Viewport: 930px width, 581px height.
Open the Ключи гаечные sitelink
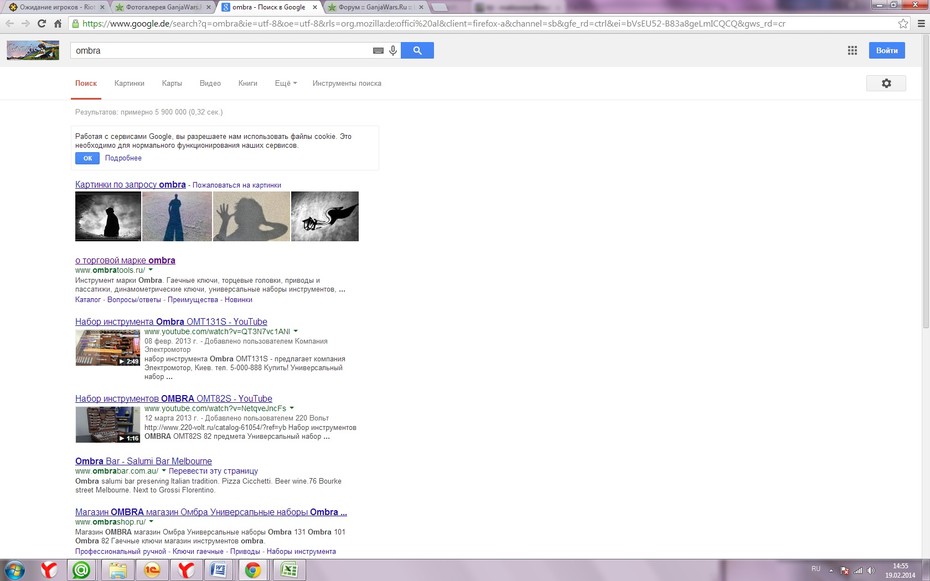click(198, 551)
